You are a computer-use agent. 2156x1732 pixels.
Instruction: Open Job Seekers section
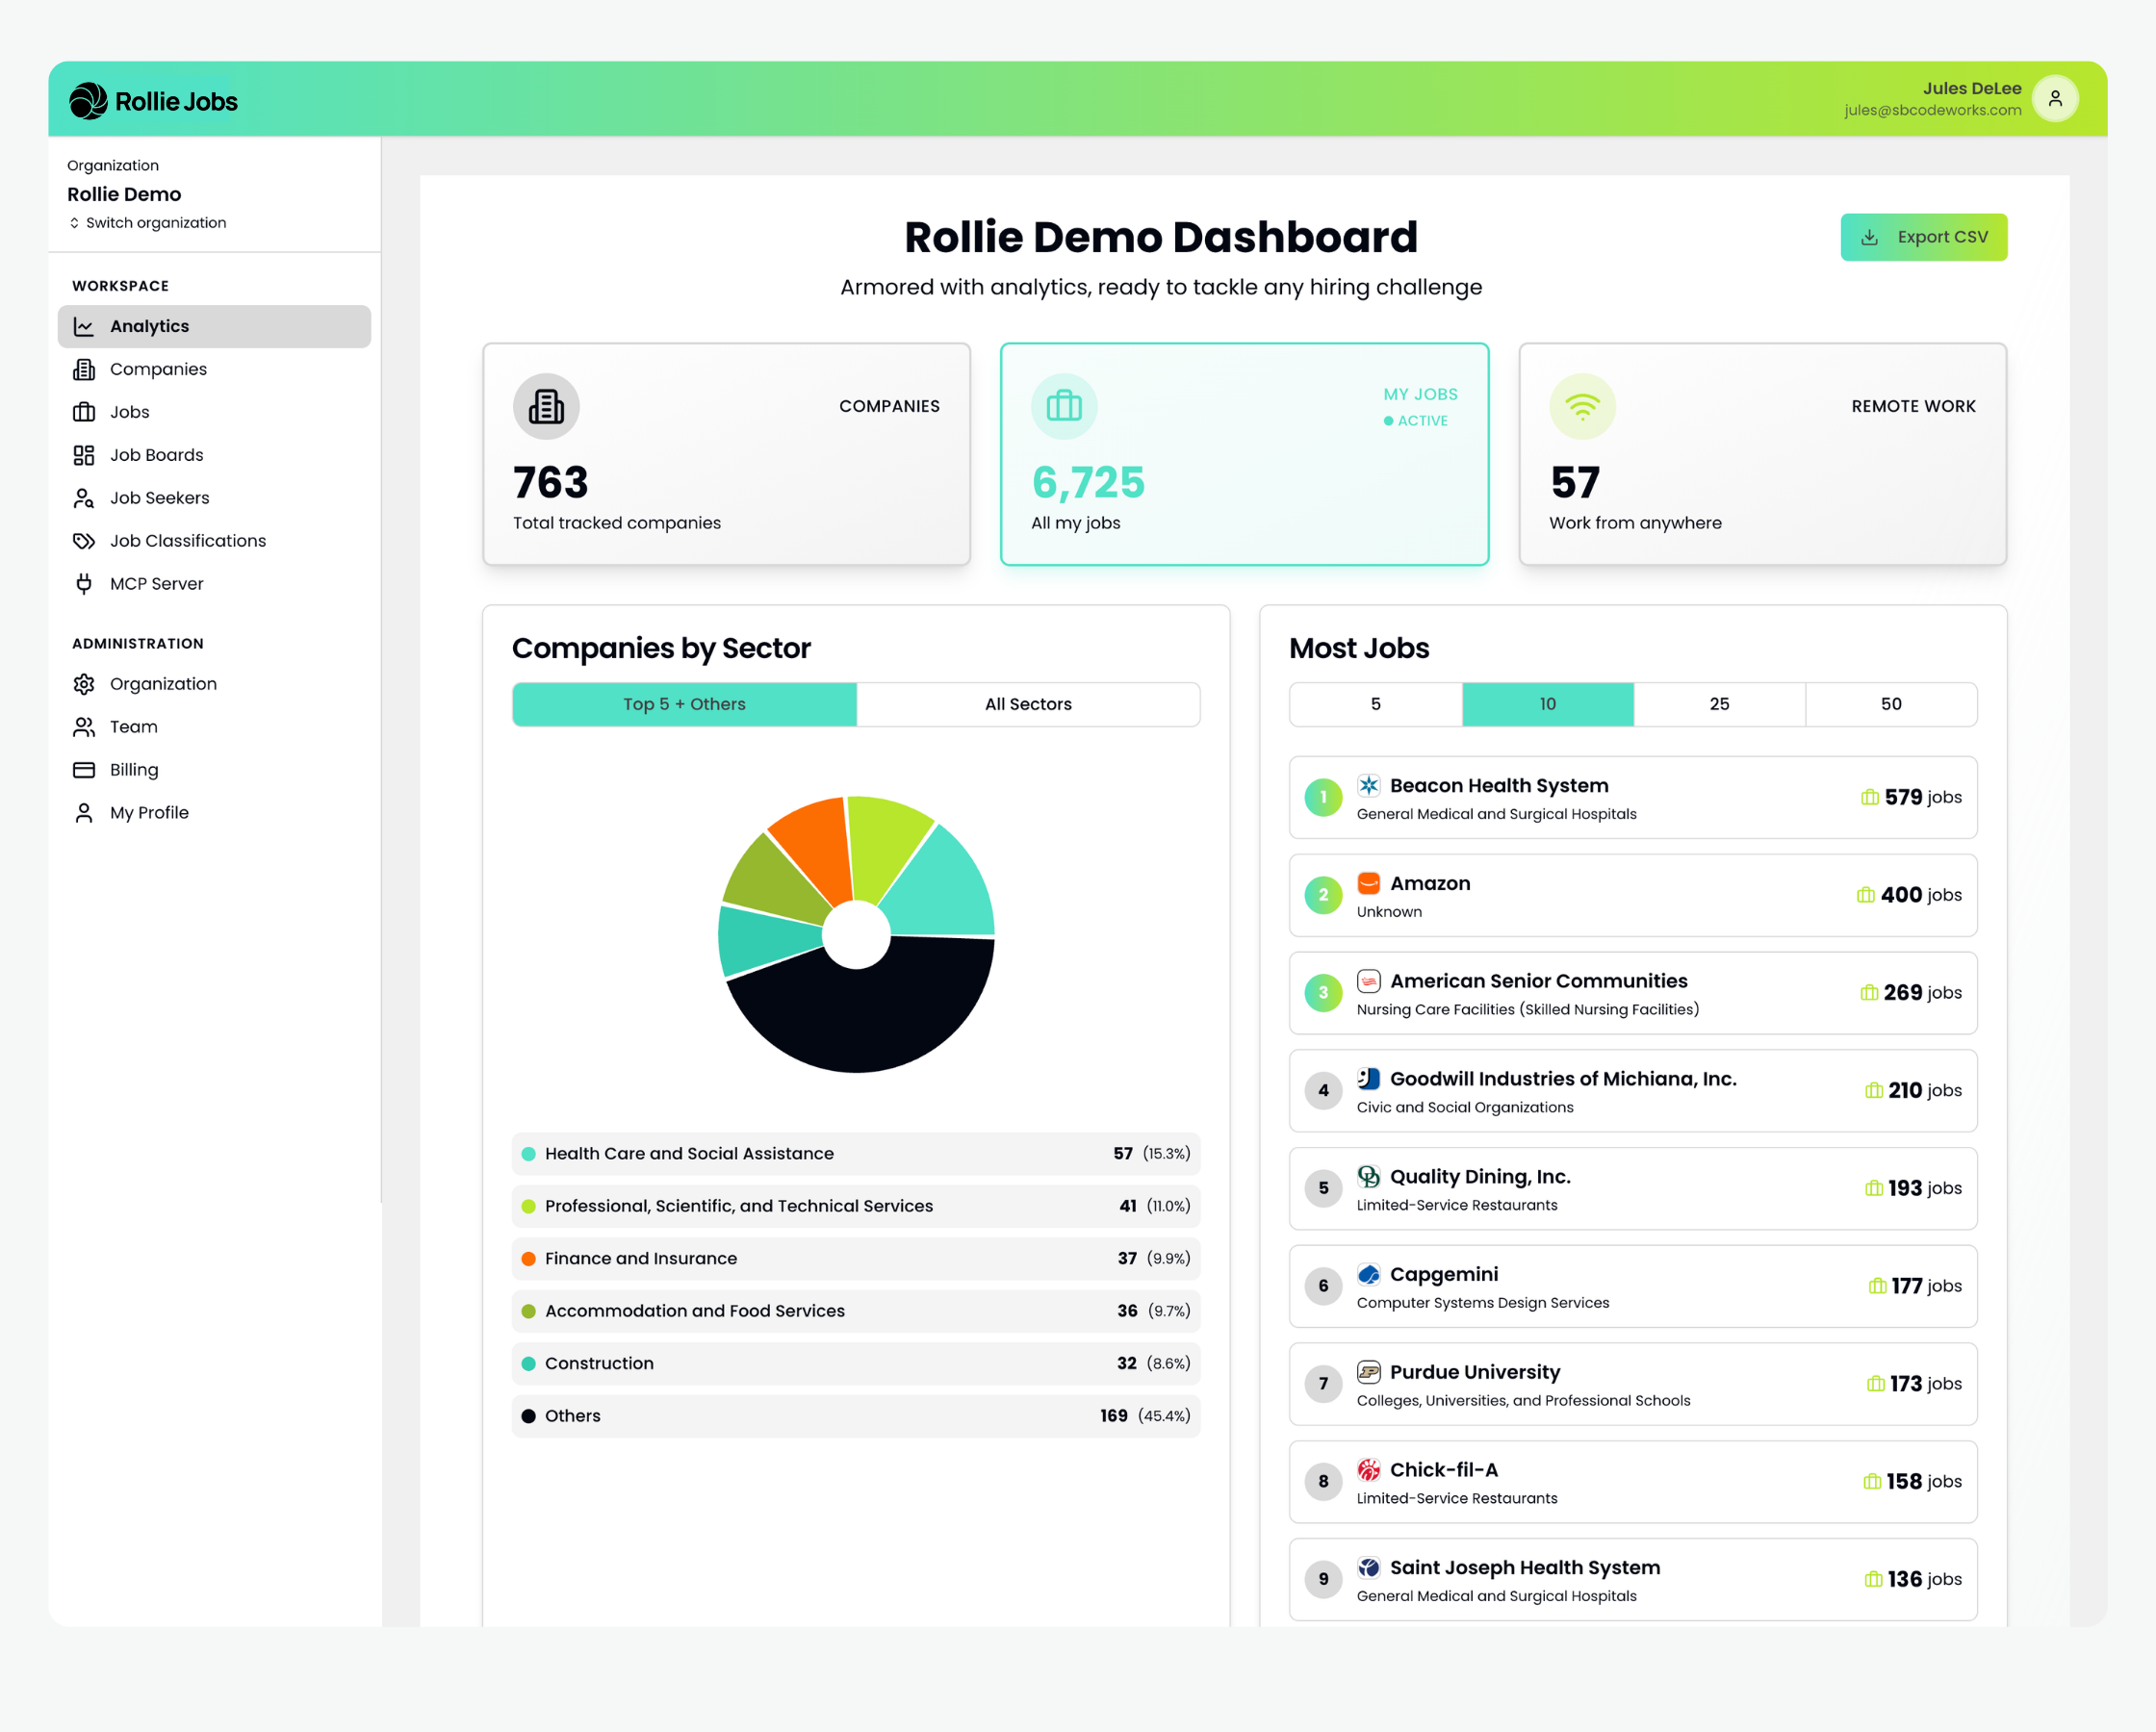pos(214,498)
